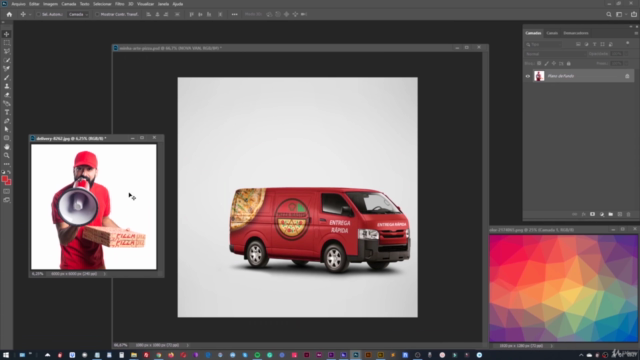The height and width of the screenshot is (360, 640).
Task: Click the align top edges icon
Action: click(191, 14)
